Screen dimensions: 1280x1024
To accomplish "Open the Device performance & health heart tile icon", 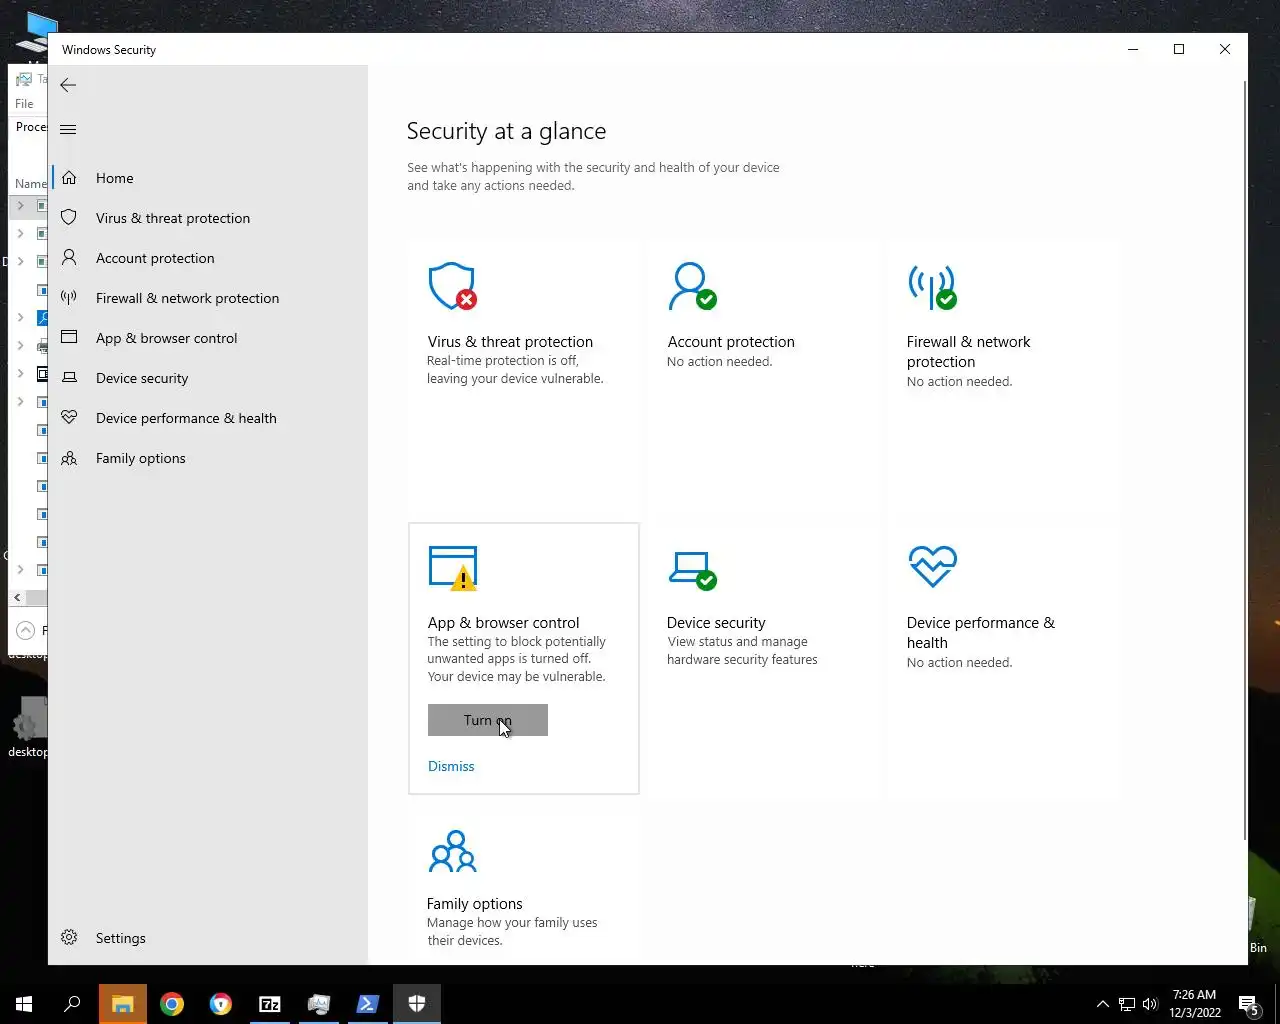I will coord(932,567).
